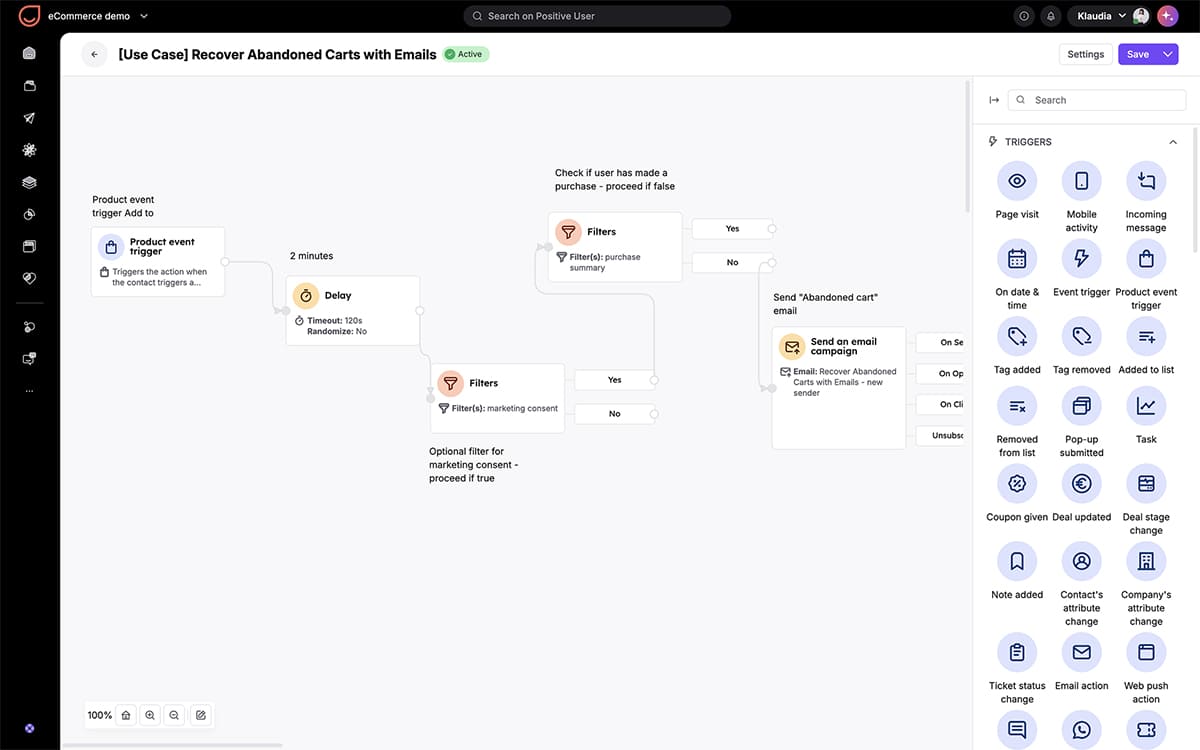Select the Email action trigger icon

[1081, 653]
